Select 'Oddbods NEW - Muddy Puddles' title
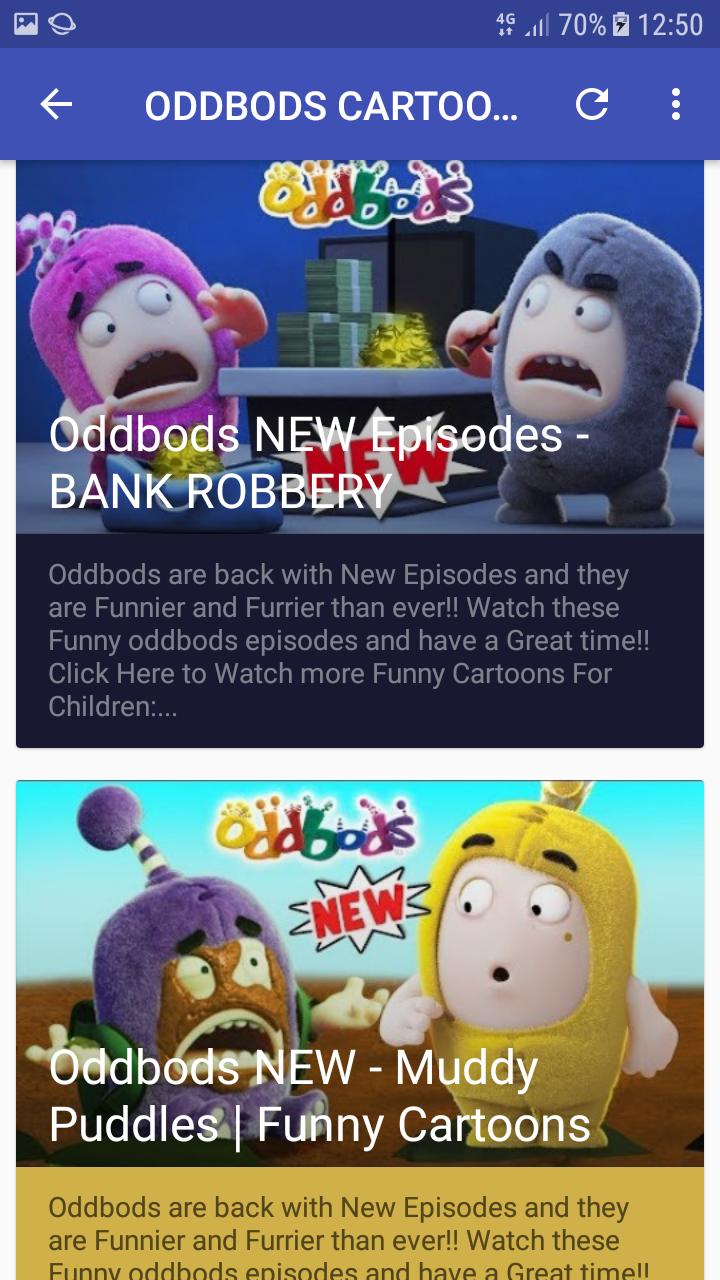Screen dimensions: 720x1280 319,1096
